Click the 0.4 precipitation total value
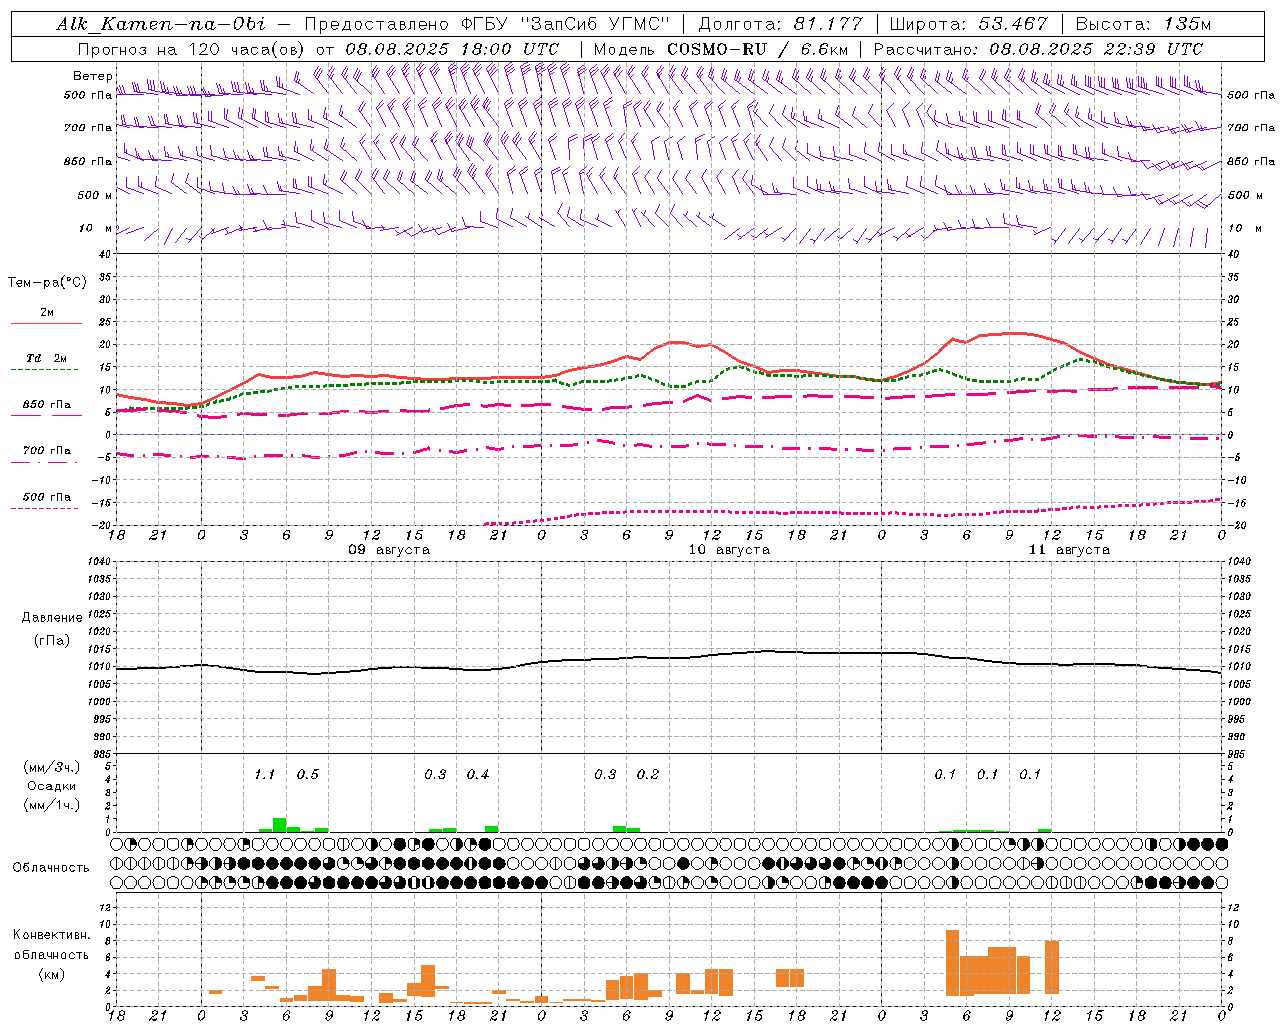Screen dimensions: 1280x1024 pyautogui.click(x=477, y=775)
